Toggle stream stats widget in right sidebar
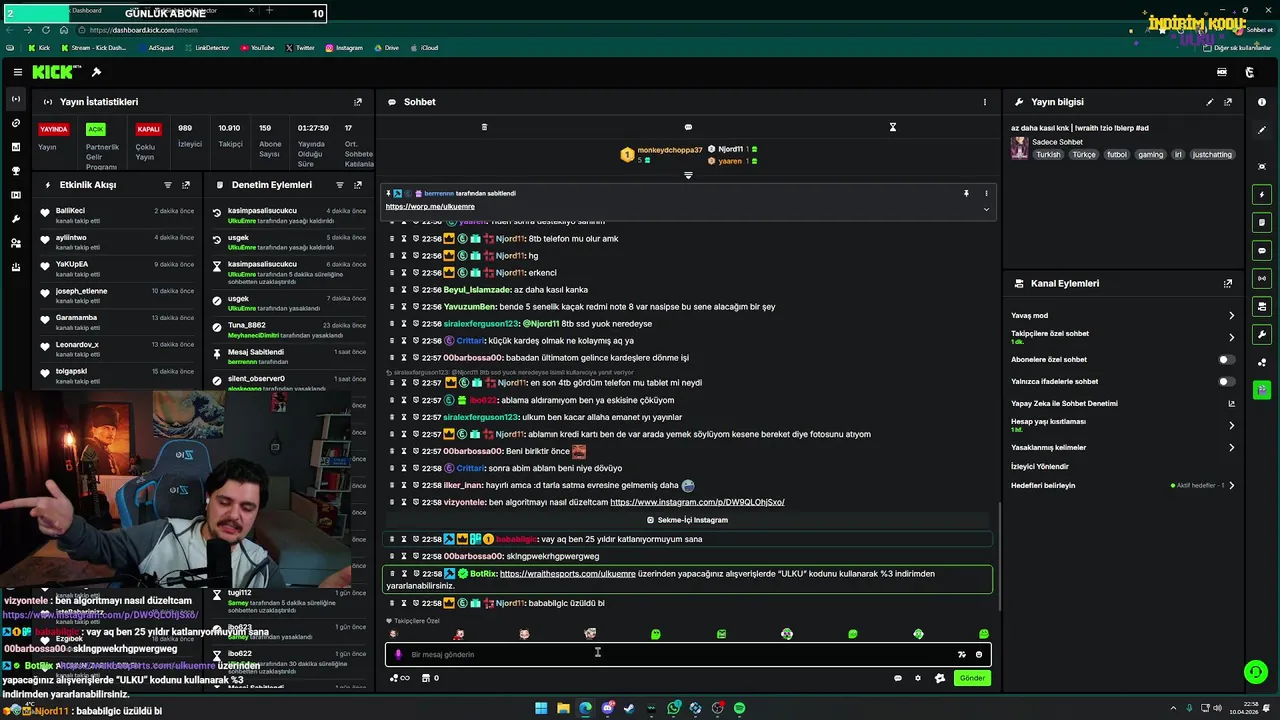The height and width of the screenshot is (720, 1280). click(1262, 278)
